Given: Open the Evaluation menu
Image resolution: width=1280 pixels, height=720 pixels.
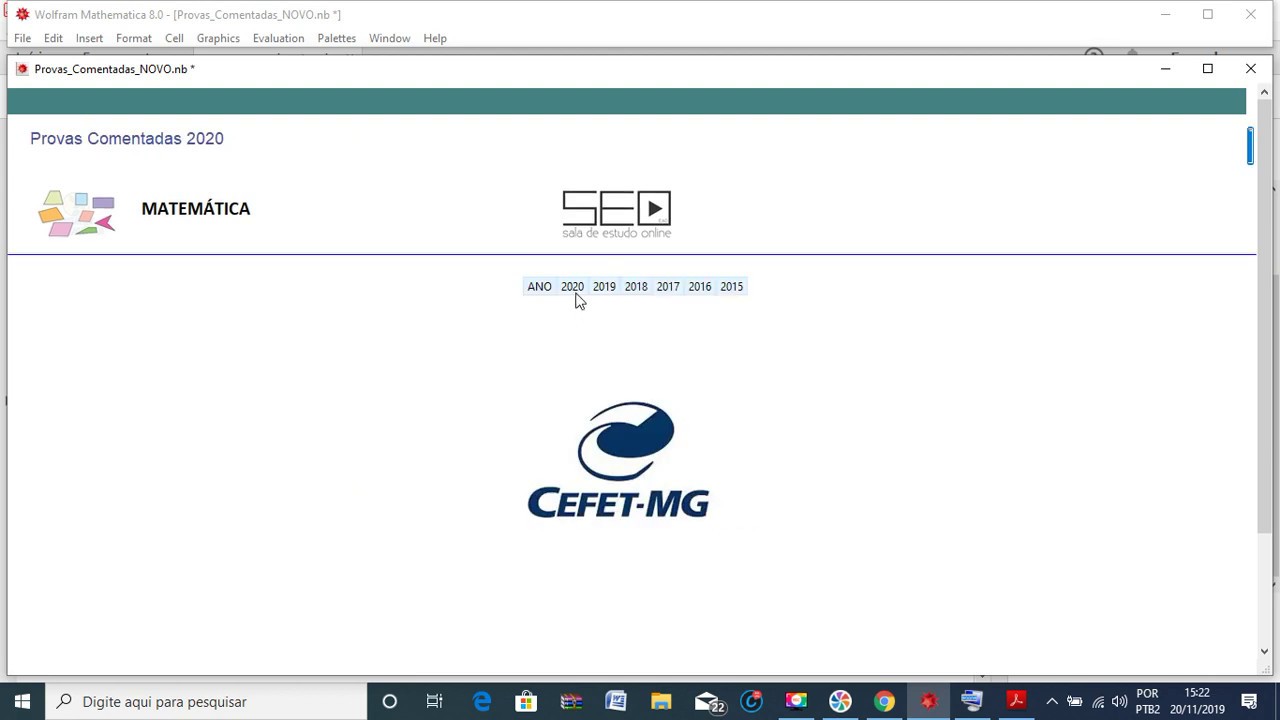Looking at the screenshot, I should [278, 38].
